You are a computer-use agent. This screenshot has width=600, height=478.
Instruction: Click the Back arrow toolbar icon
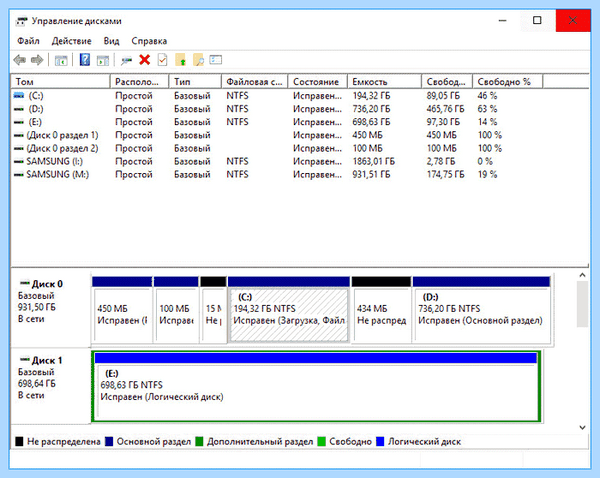[20, 60]
